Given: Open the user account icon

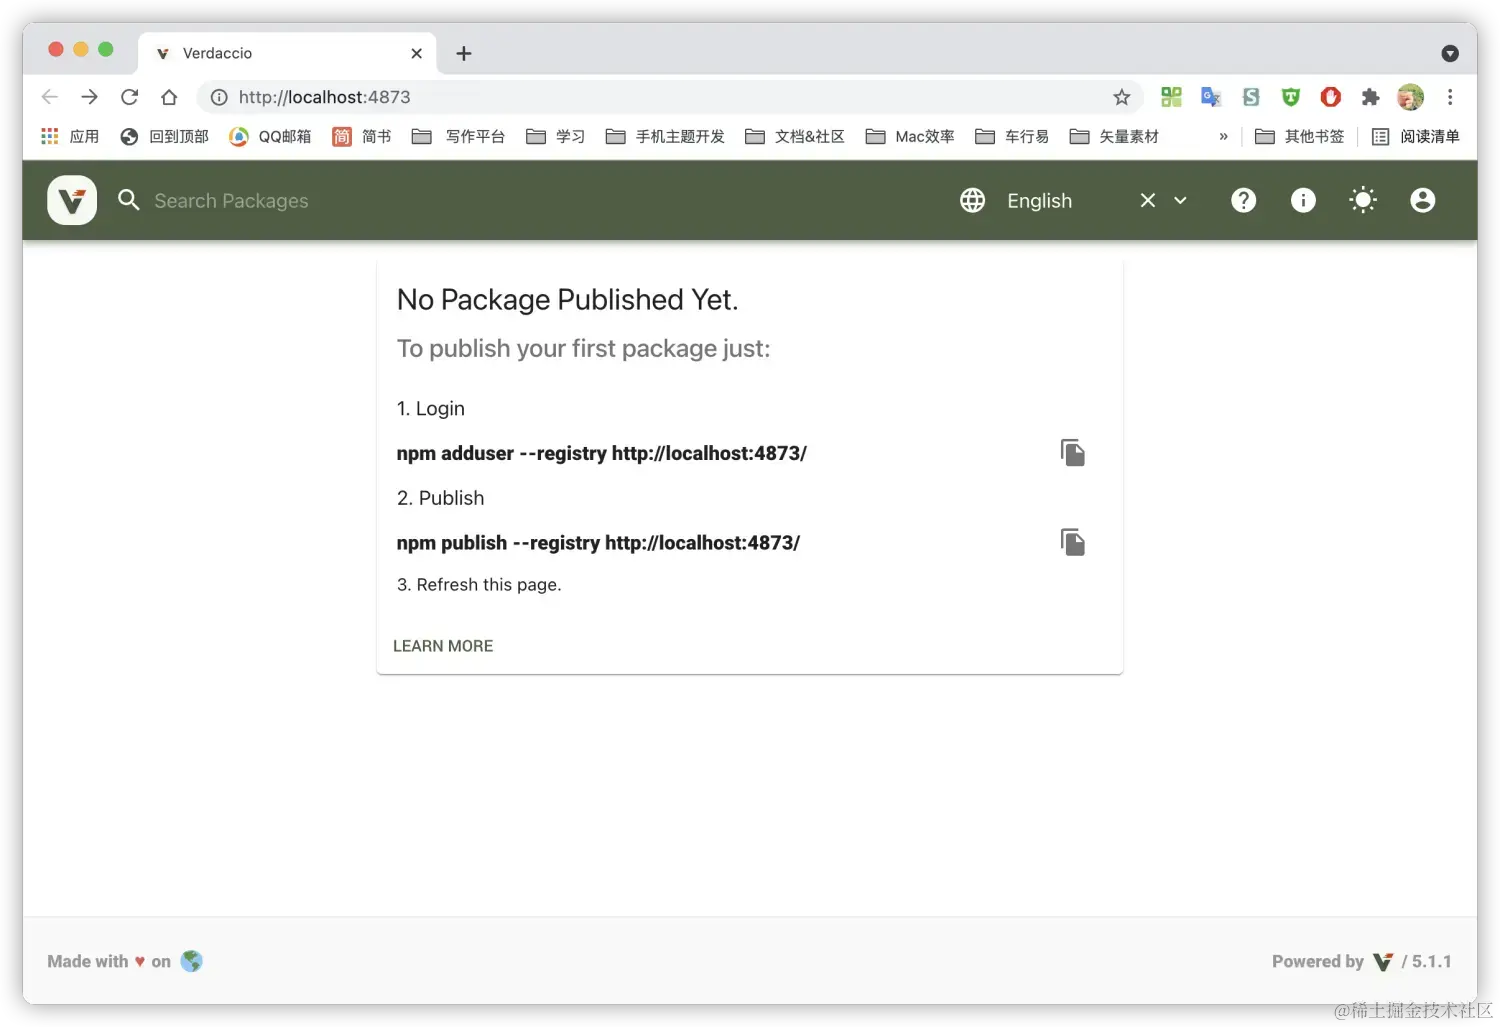Looking at the screenshot, I should 1422,200.
